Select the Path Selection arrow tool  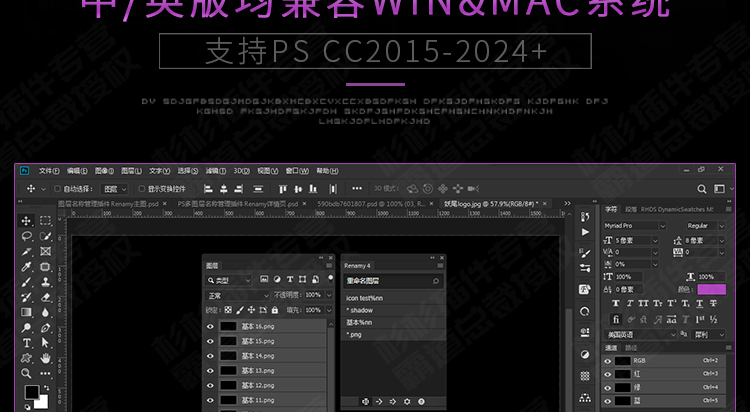click(x=45, y=343)
